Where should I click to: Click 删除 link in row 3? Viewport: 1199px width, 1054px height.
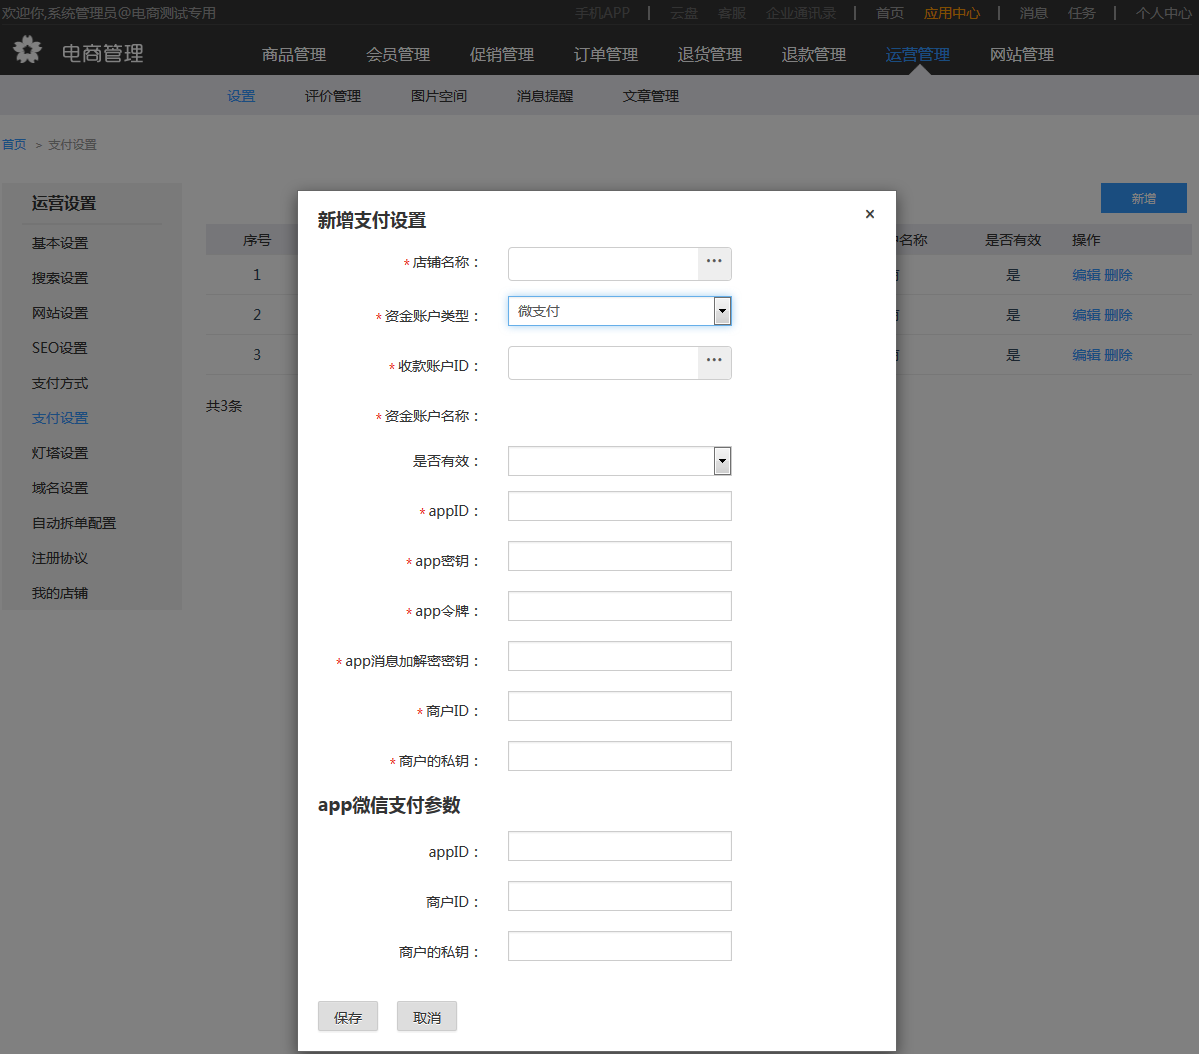1118,355
